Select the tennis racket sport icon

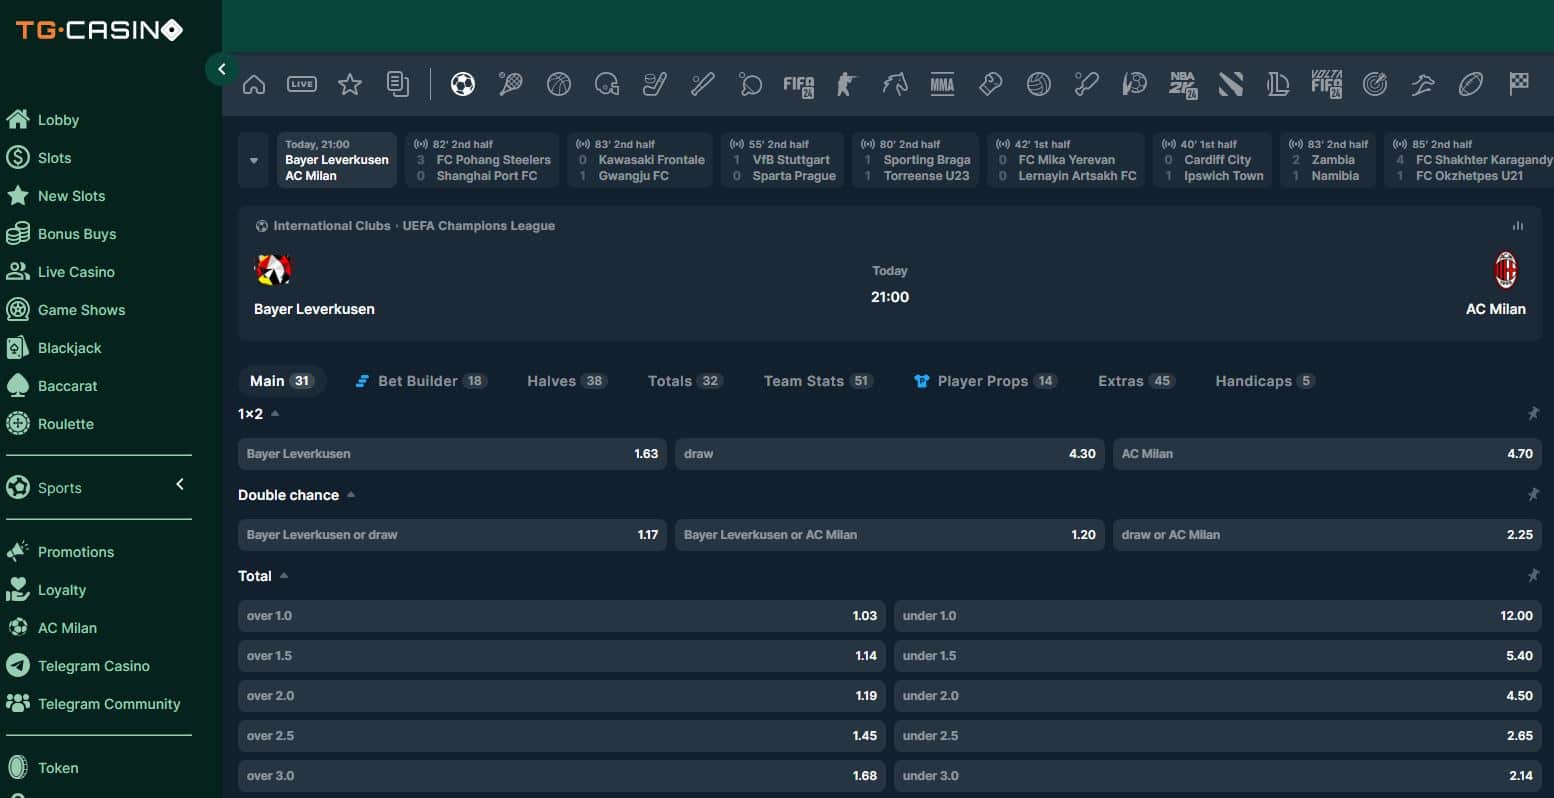510,85
